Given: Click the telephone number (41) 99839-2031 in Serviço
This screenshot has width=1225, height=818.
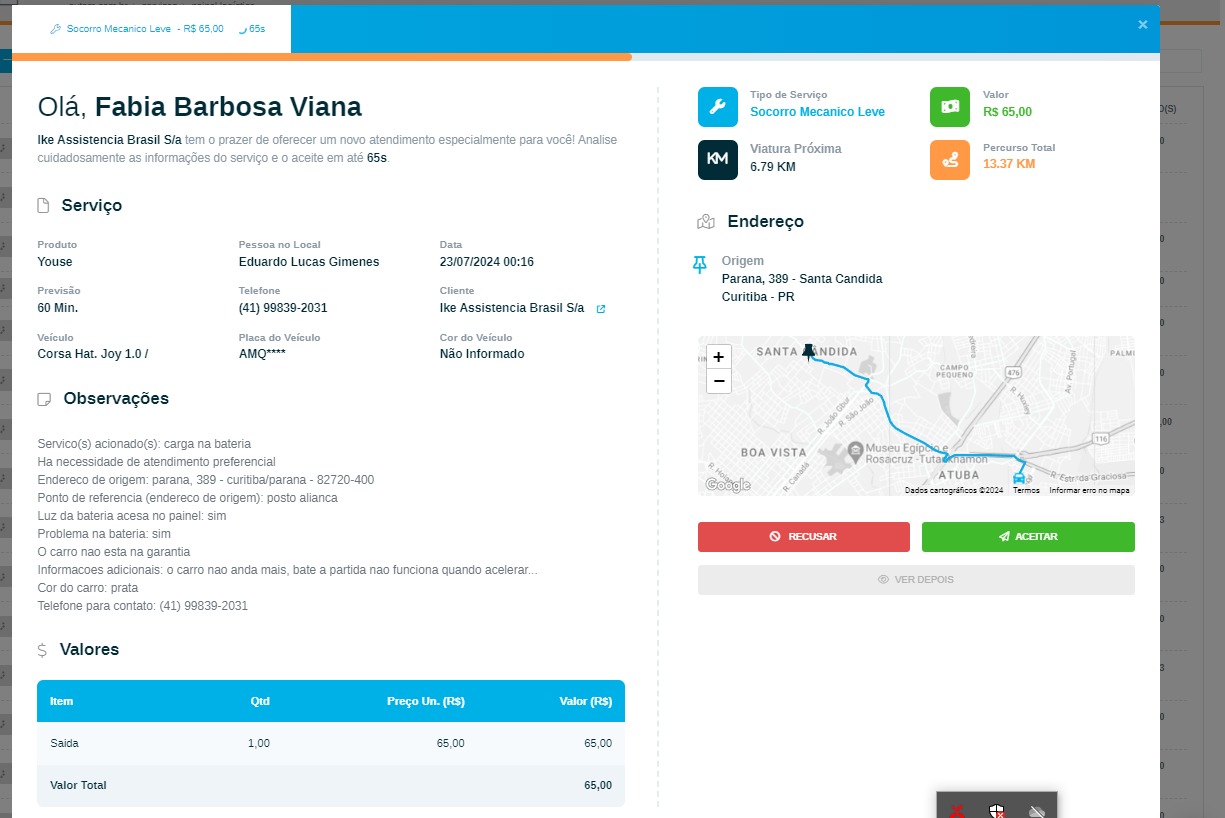Looking at the screenshot, I should (283, 308).
